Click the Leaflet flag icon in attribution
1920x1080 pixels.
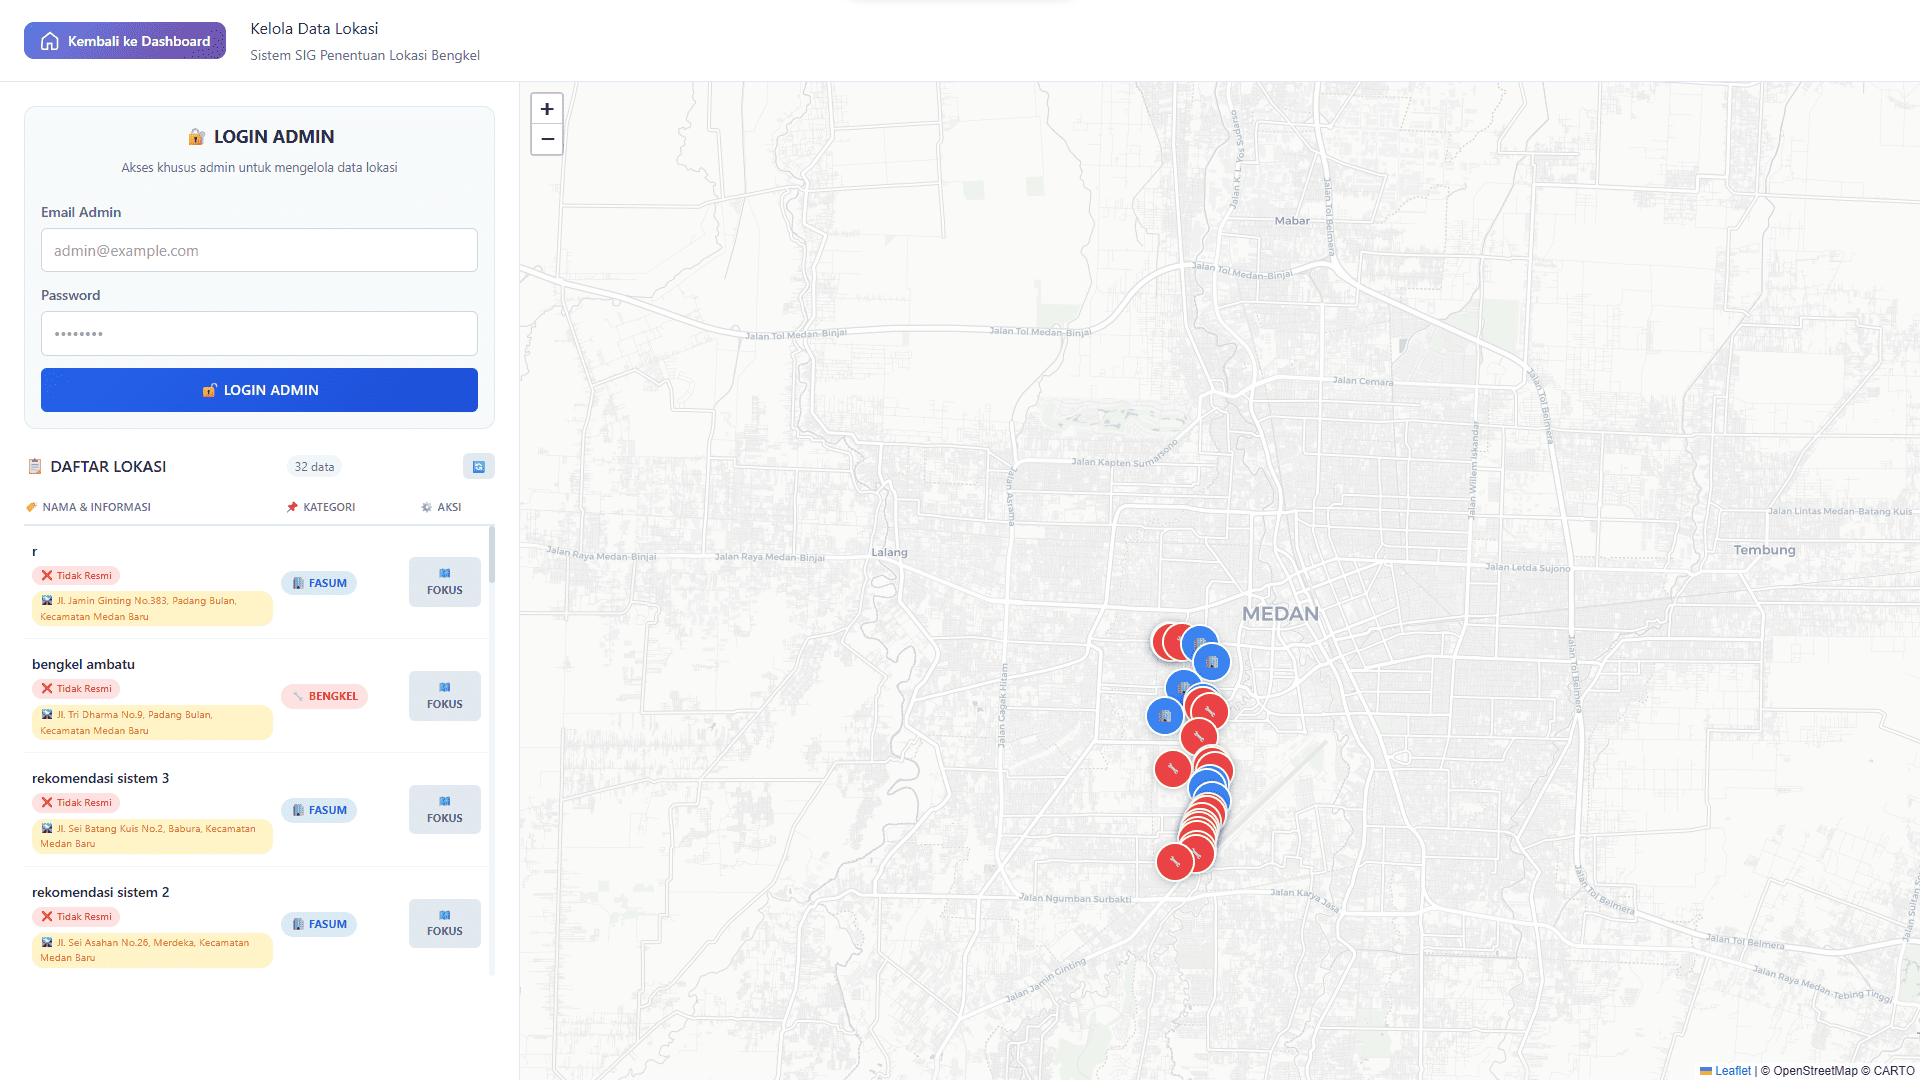point(1706,1071)
